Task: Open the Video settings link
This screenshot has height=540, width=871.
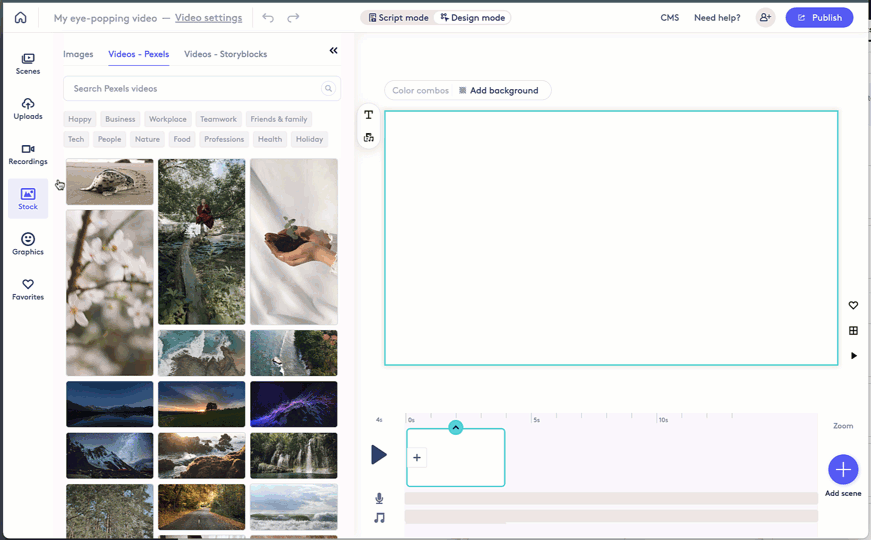Action: tap(208, 18)
